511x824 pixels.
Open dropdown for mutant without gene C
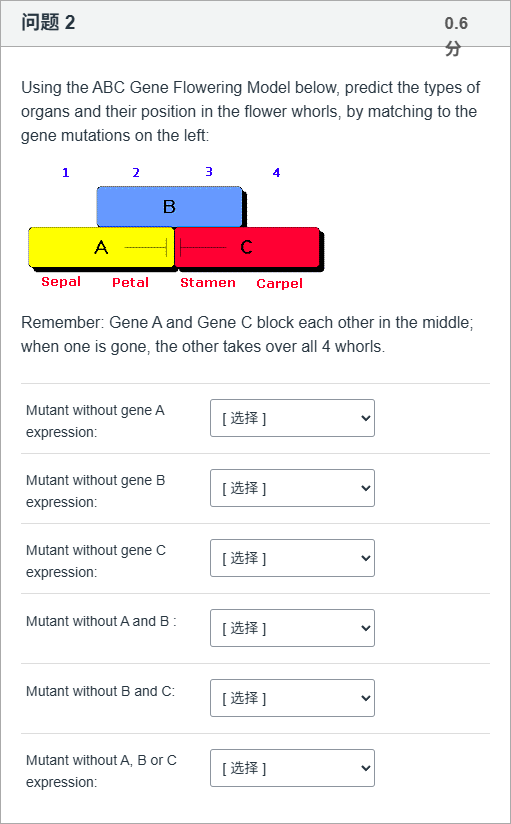click(292, 558)
